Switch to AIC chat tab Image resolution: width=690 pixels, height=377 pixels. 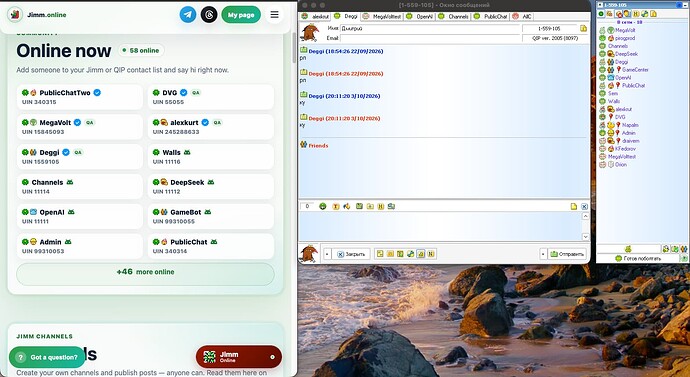pos(522,16)
